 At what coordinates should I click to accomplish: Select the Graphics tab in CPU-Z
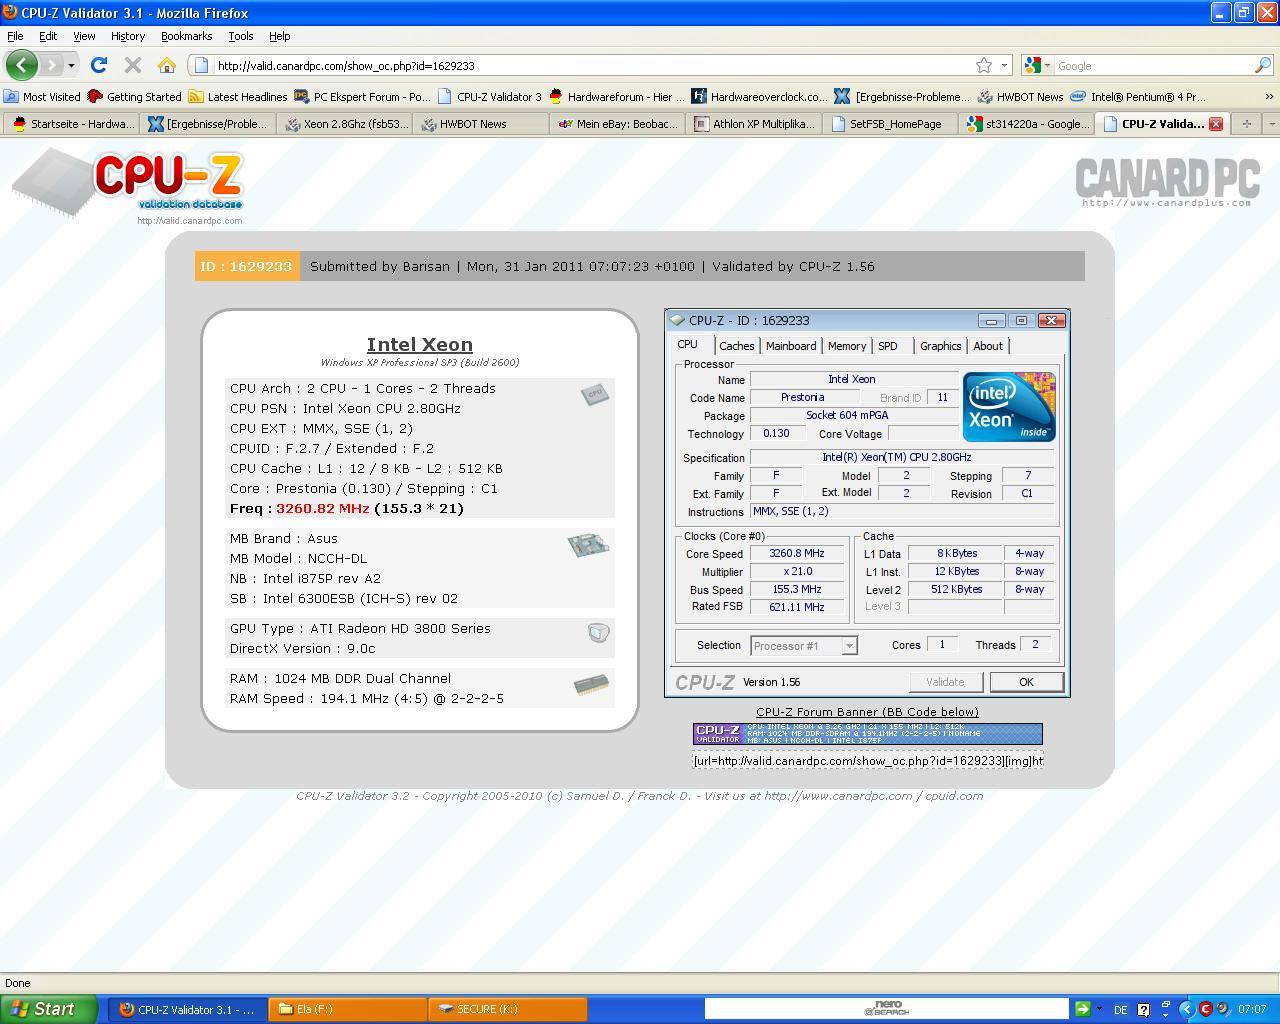pyautogui.click(x=940, y=346)
